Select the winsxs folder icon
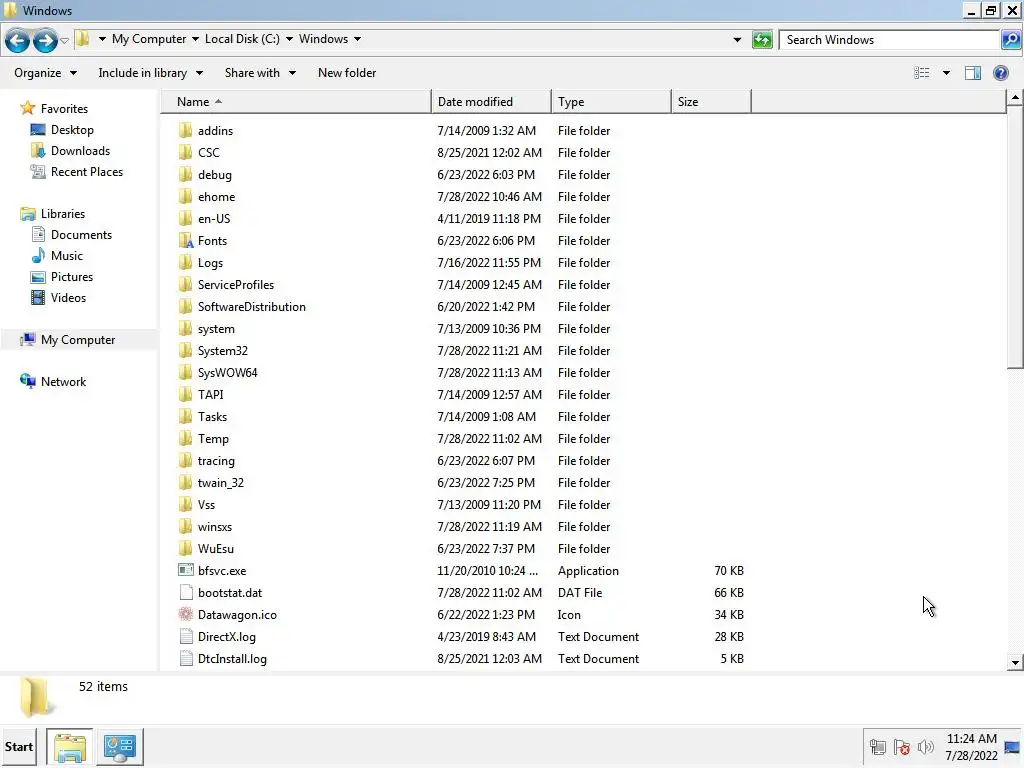Viewport: 1024px width, 768px height. (185, 527)
